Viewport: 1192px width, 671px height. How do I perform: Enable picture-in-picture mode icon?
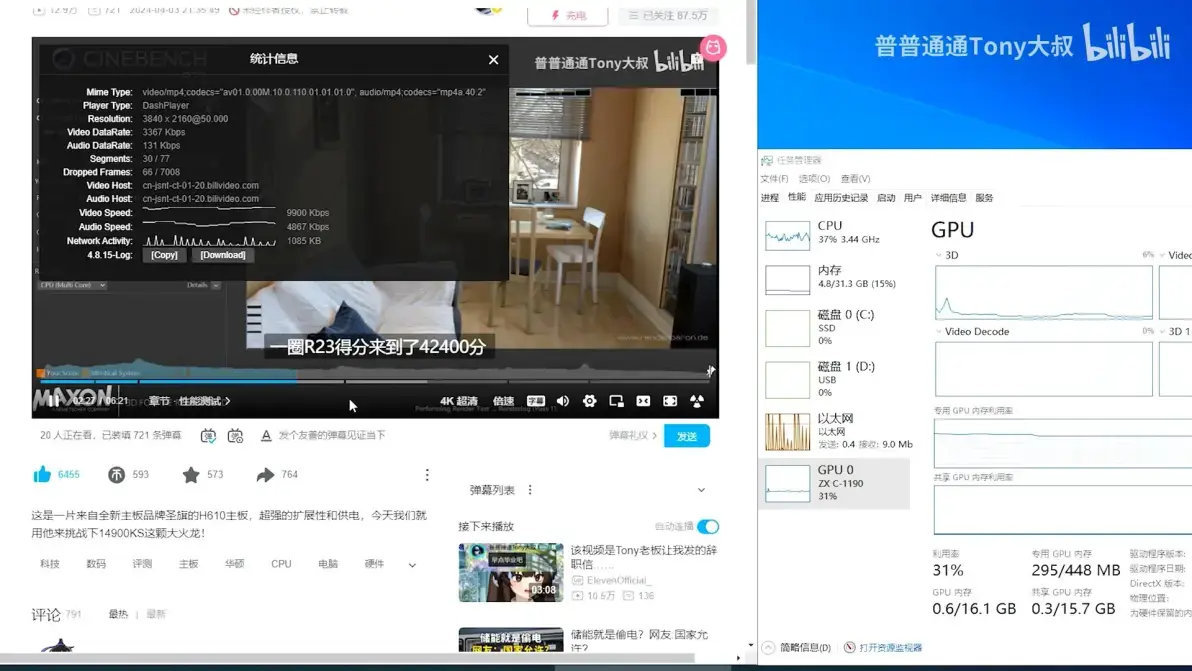(x=617, y=401)
